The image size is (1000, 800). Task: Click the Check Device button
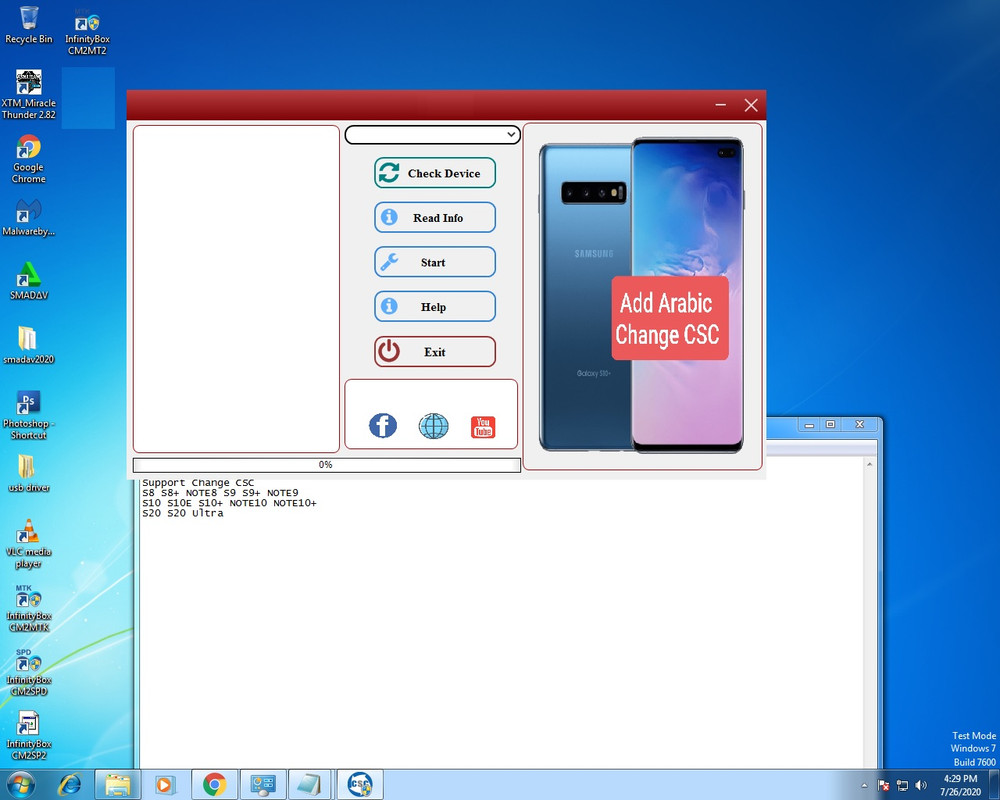[435, 173]
